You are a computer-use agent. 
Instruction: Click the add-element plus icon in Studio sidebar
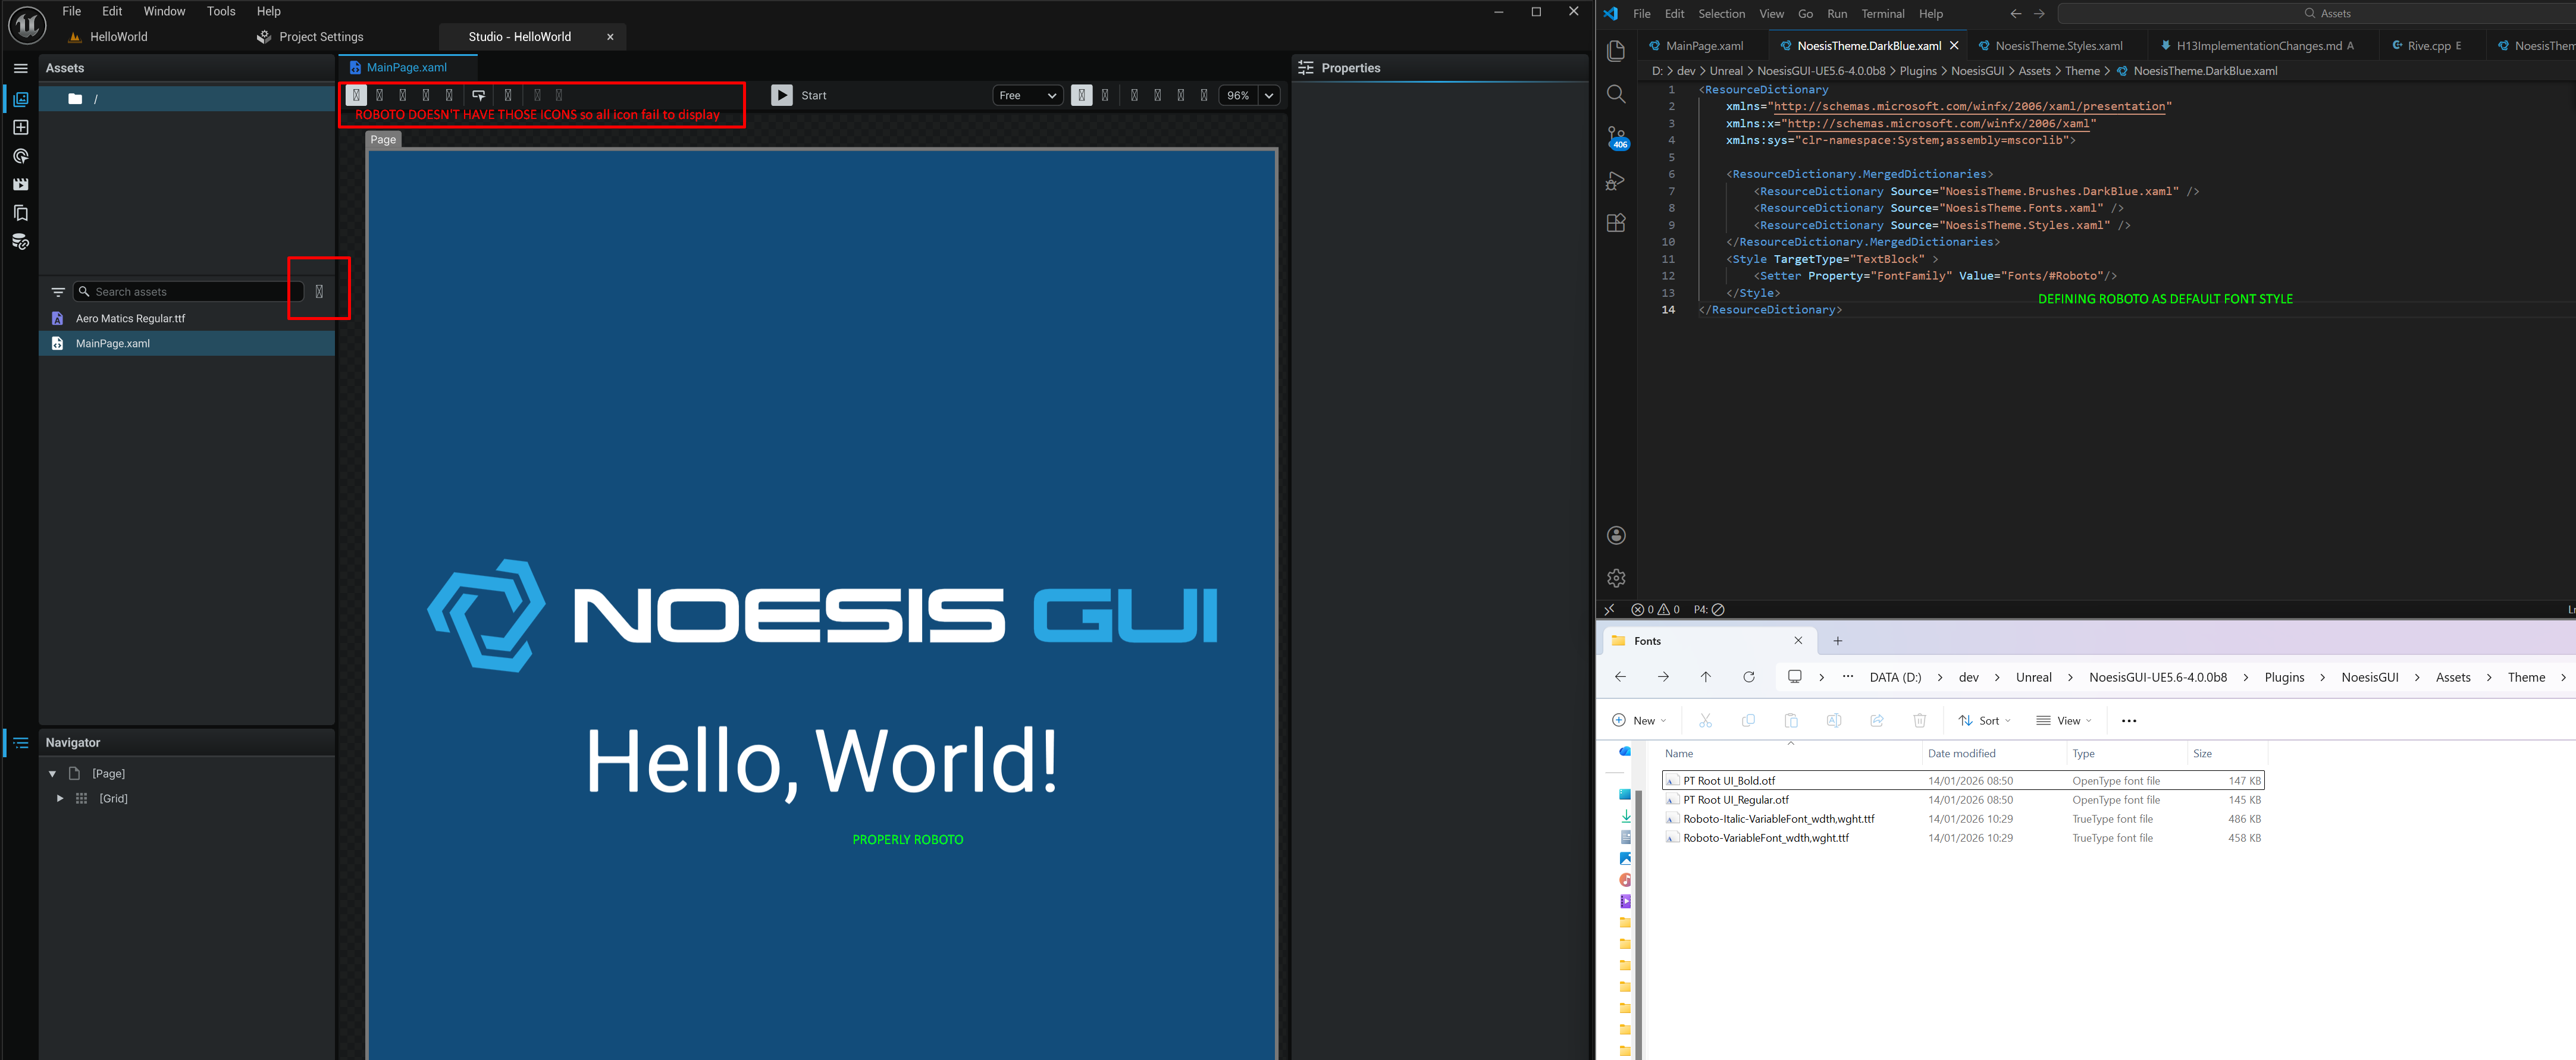[20, 127]
